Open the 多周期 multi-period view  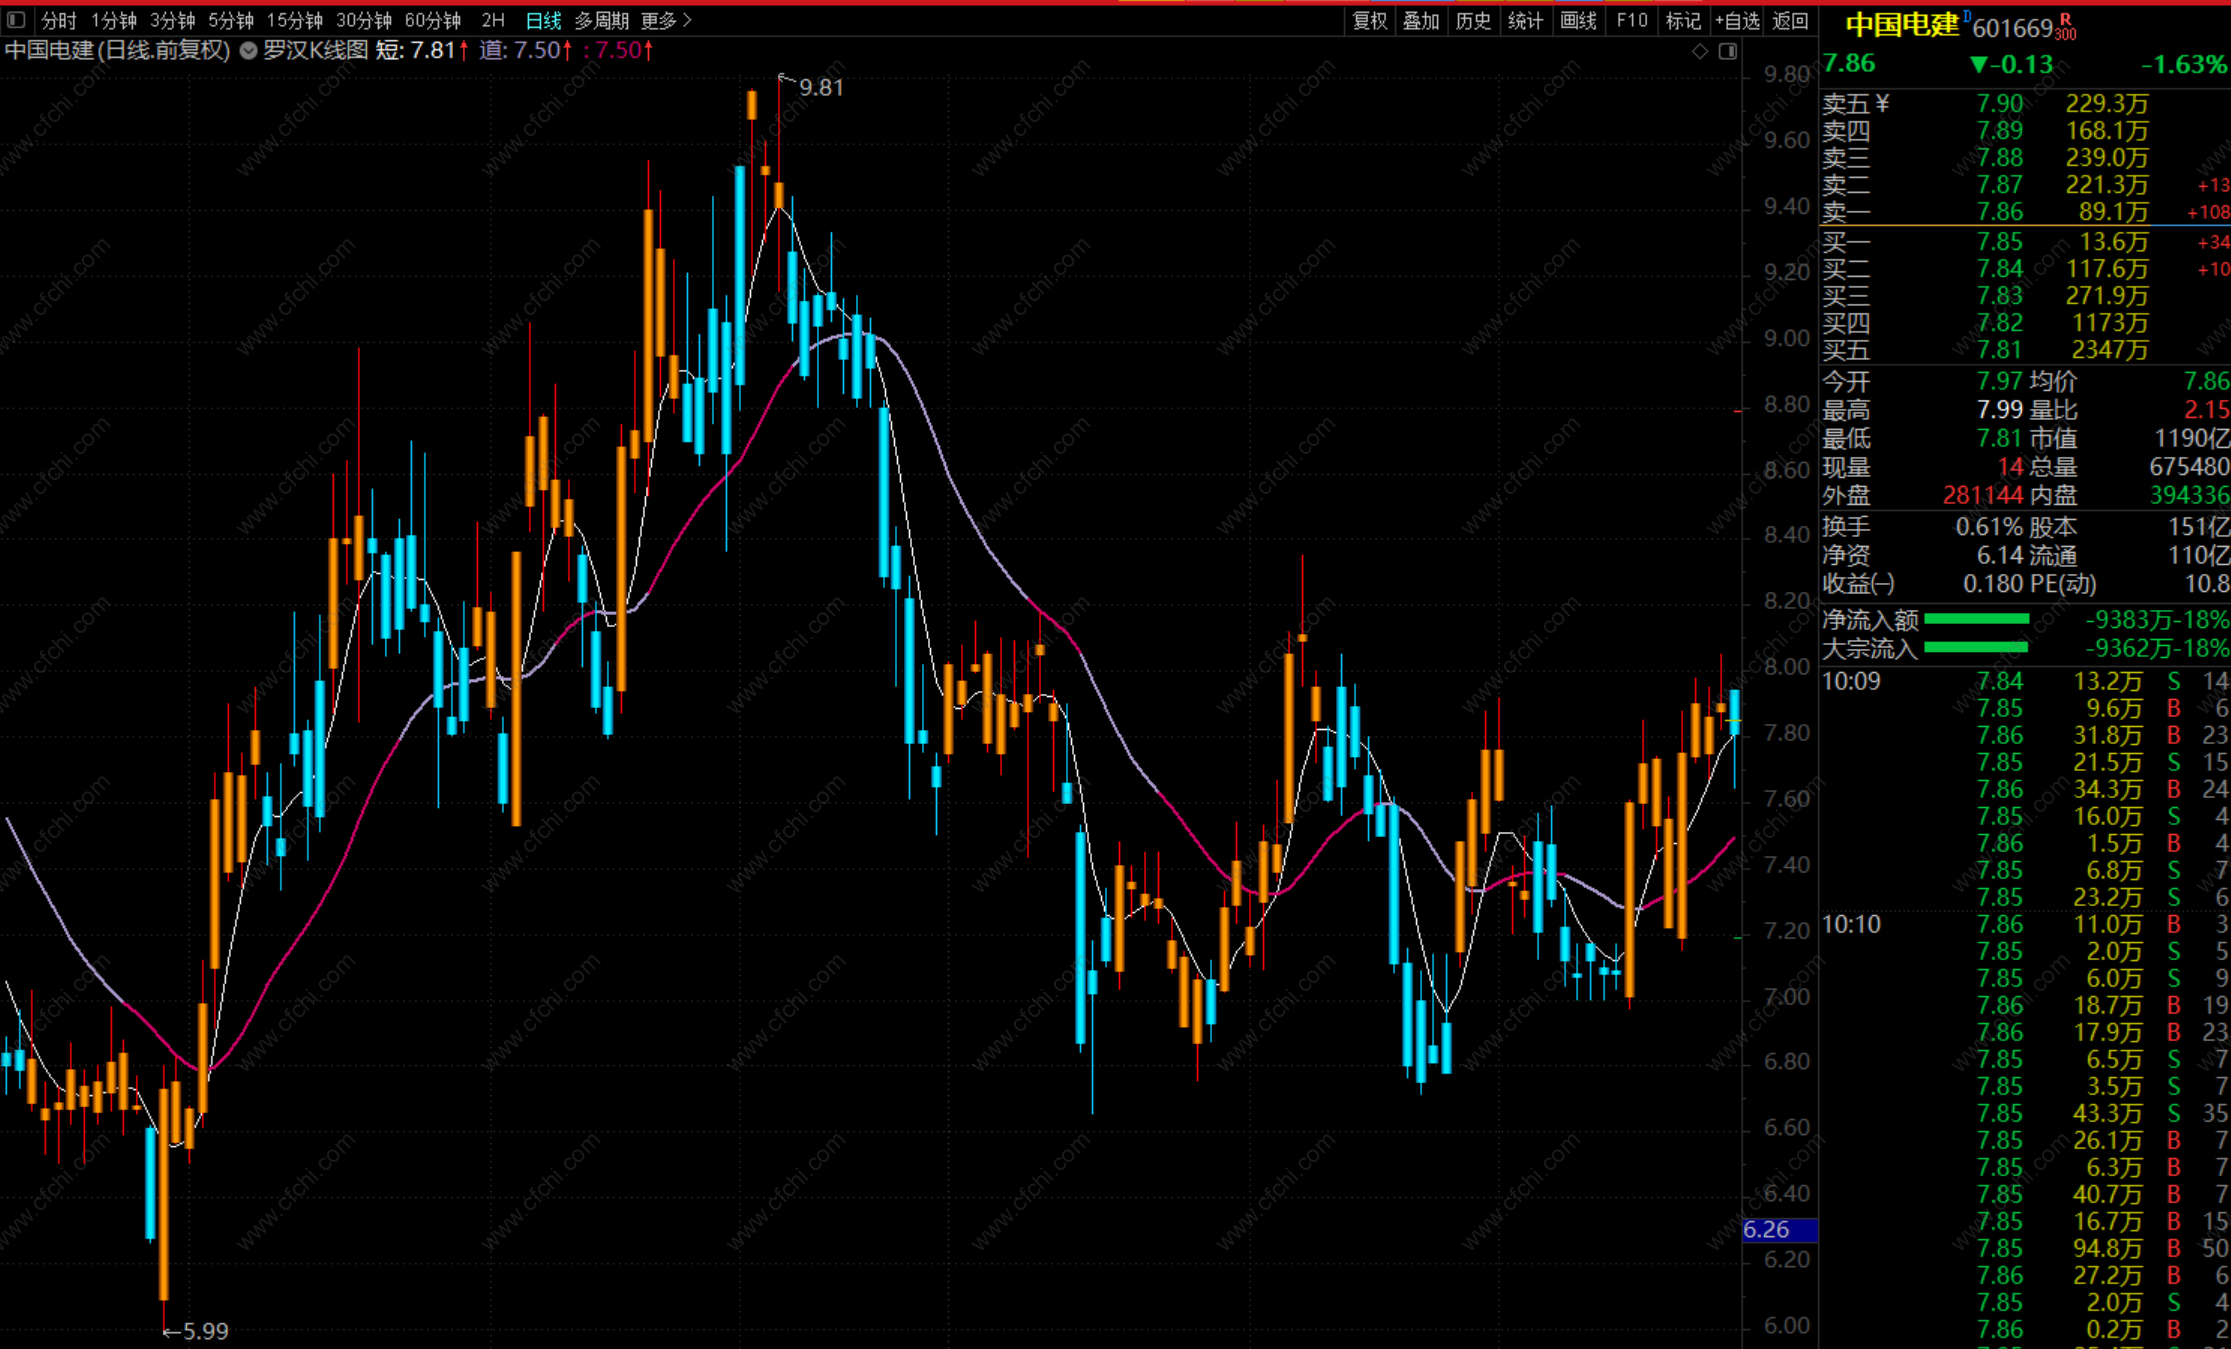tap(601, 20)
